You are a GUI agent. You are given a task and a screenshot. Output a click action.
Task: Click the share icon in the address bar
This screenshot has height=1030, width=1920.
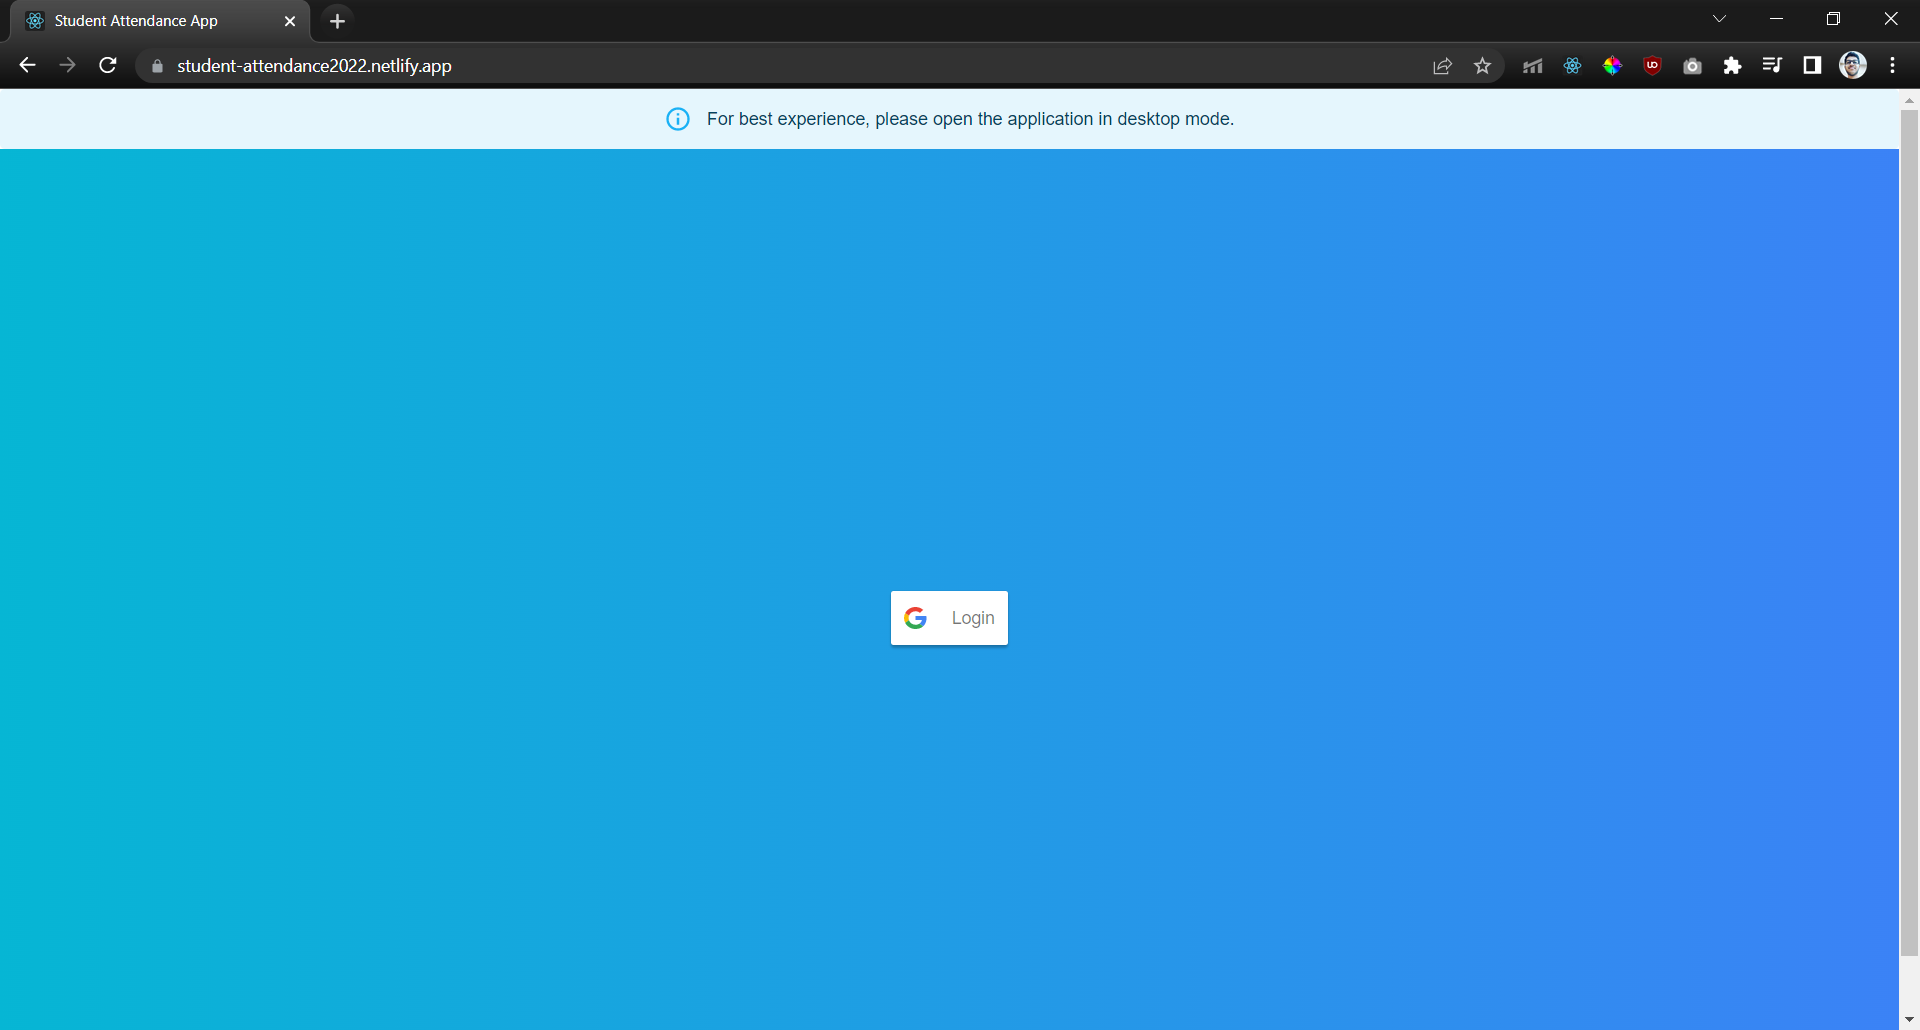[1441, 65]
